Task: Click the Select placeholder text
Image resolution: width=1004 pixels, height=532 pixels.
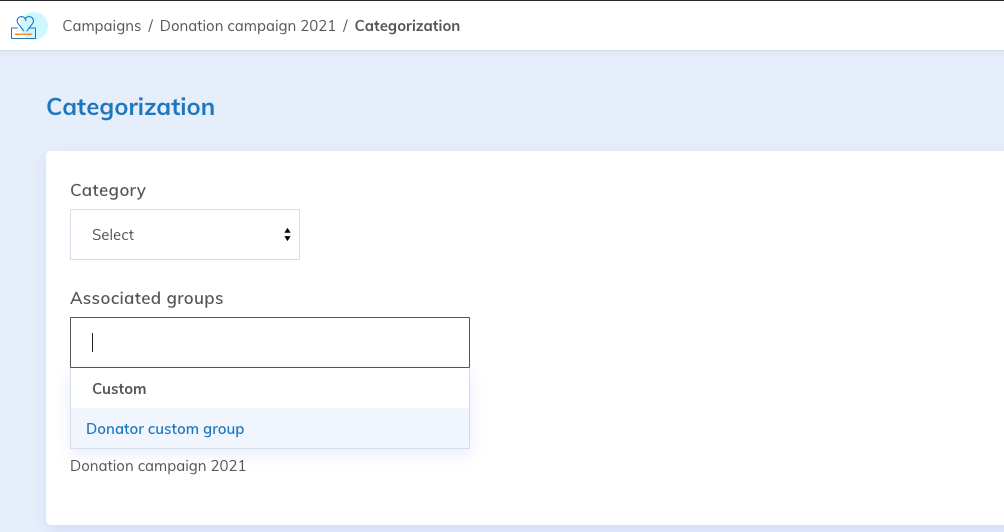Action: point(113,235)
